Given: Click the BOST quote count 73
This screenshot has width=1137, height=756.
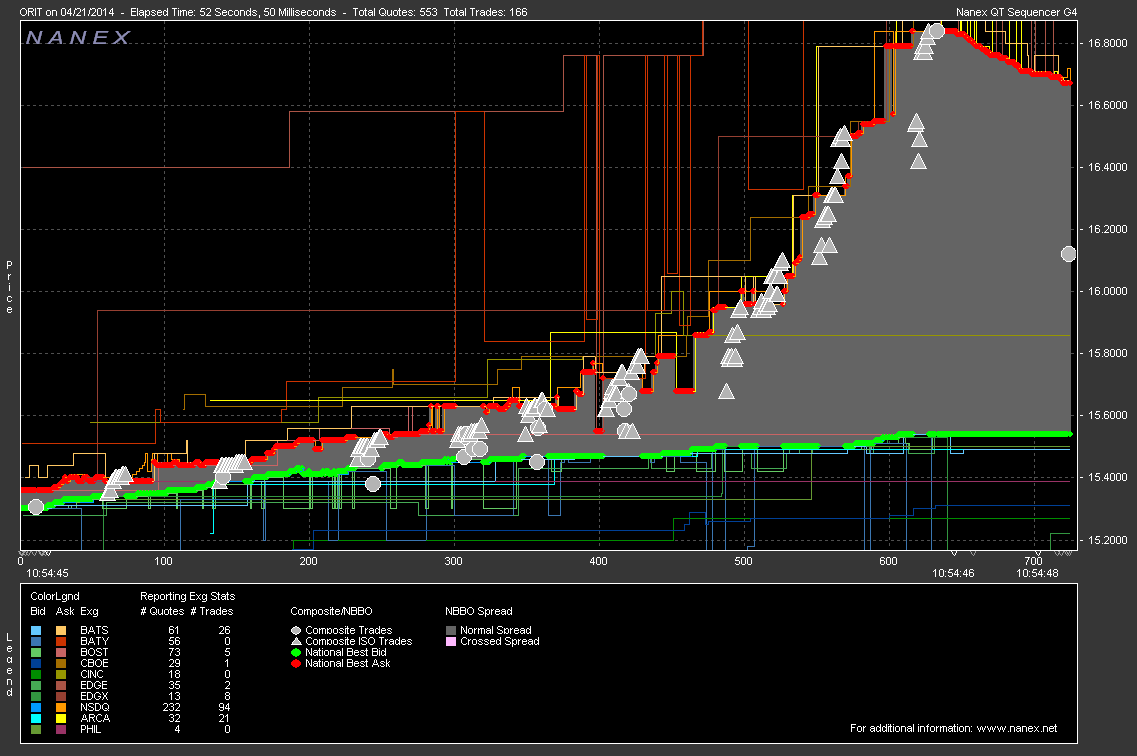Looking at the screenshot, I should tap(174, 652).
